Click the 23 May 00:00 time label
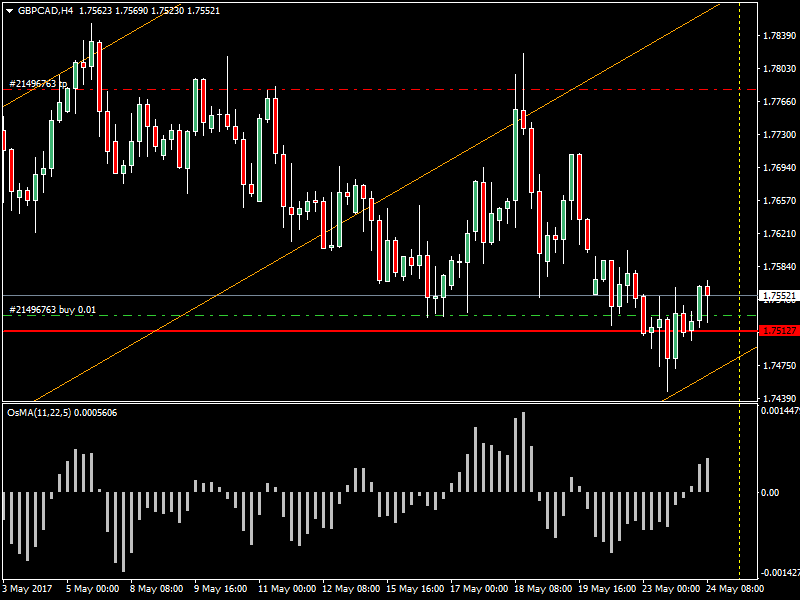 pyautogui.click(x=671, y=588)
